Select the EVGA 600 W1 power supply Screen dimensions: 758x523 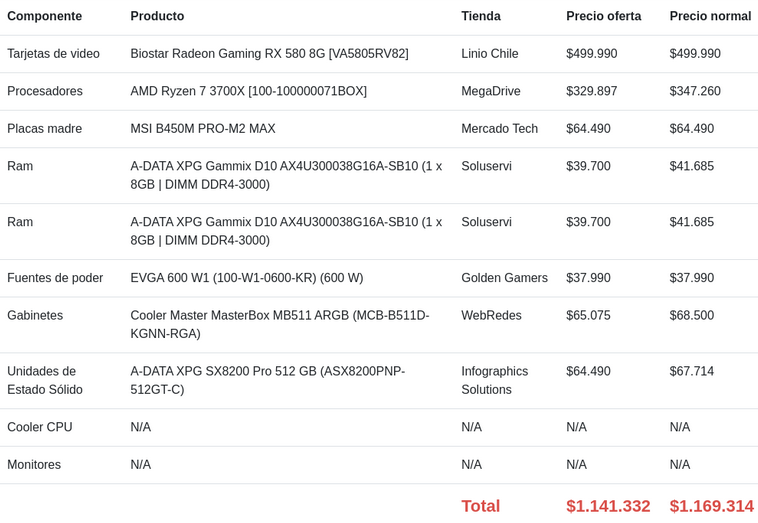pos(247,278)
